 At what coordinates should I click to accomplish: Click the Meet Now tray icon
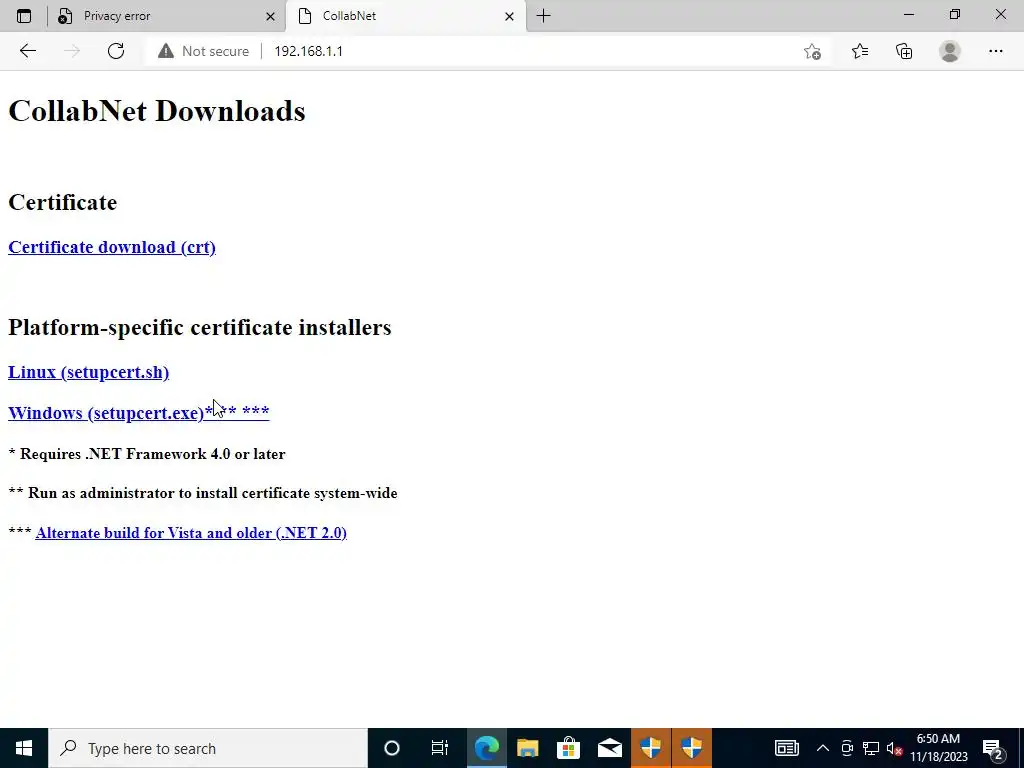point(847,748)
